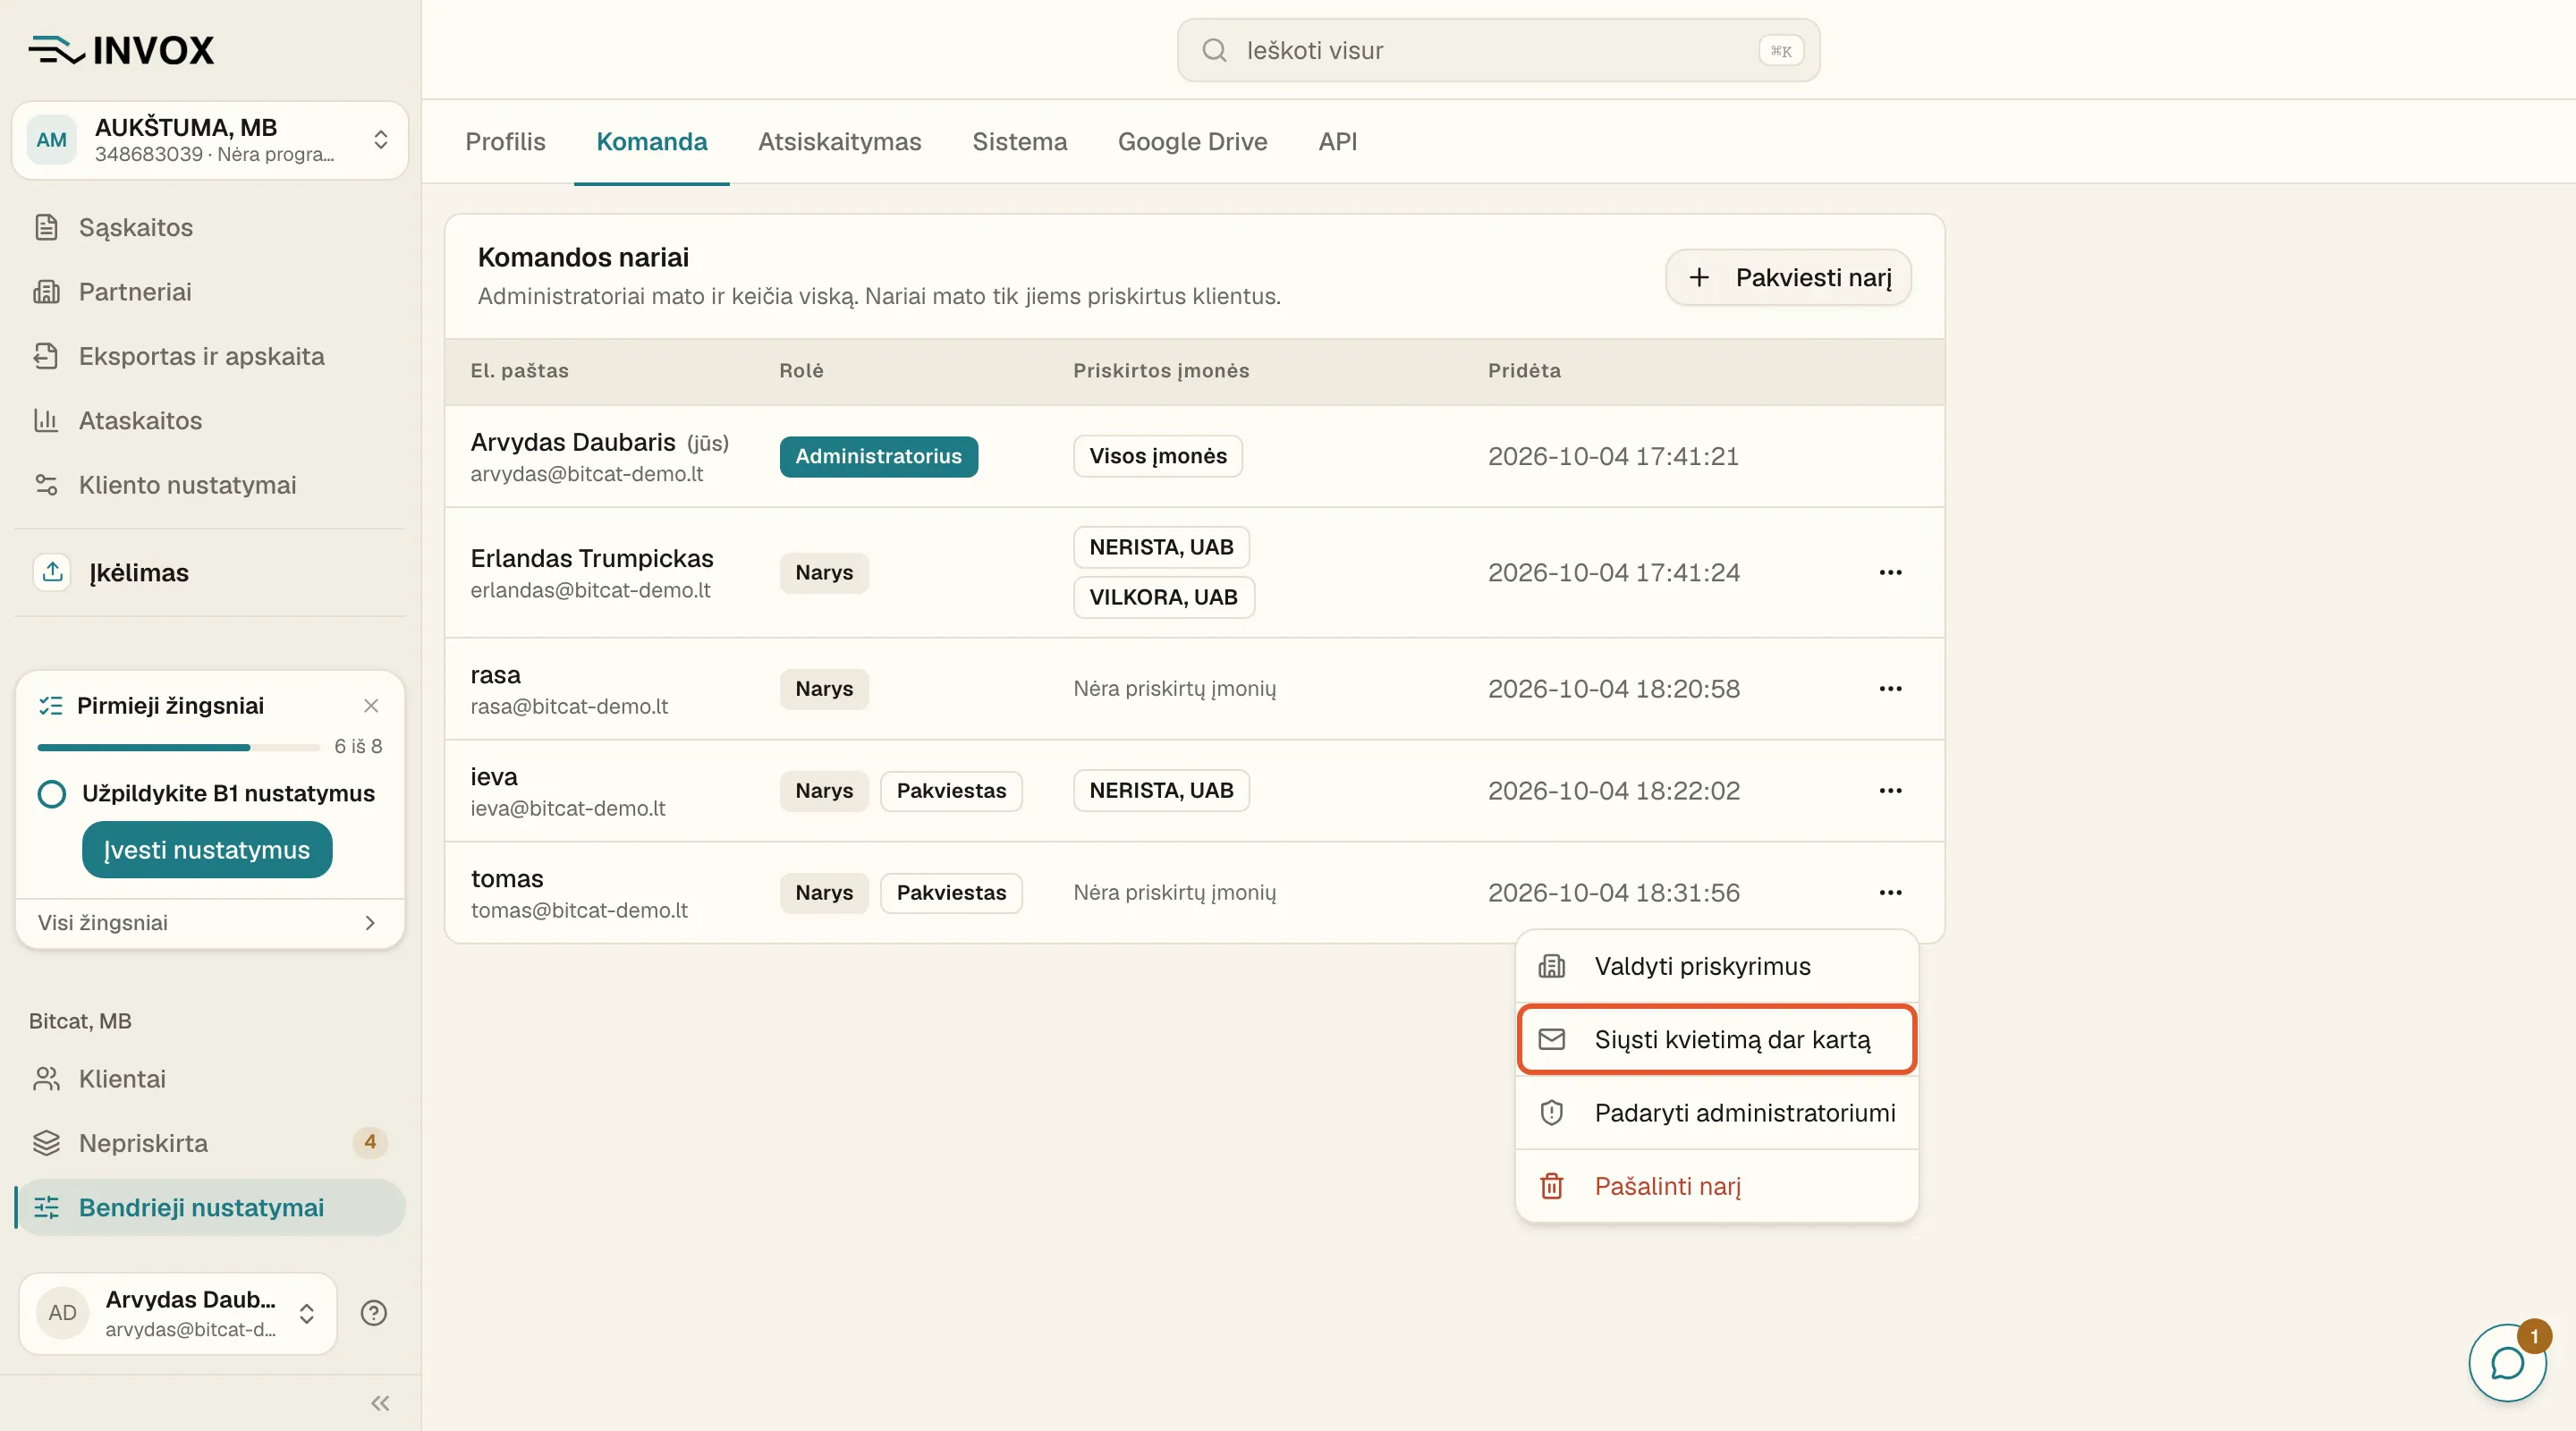Focus the Ieškoti visur search field
The width and height of the screenshot is (2576, 1431).
1498,50
